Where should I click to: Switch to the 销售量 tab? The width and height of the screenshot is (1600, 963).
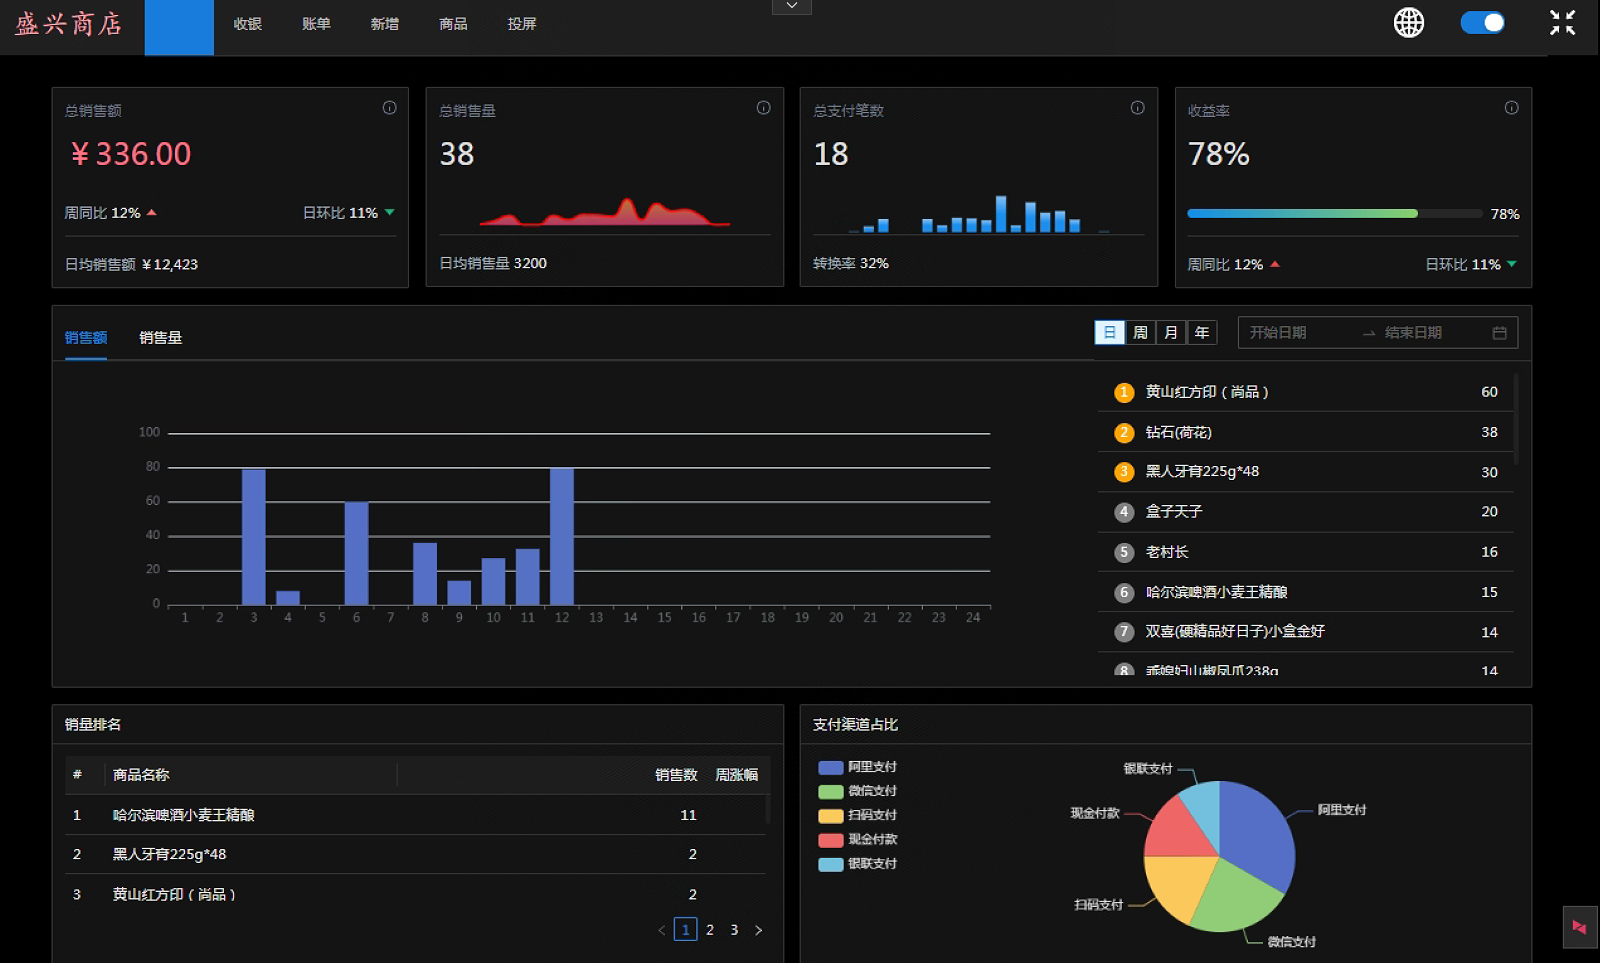[161, 338]
